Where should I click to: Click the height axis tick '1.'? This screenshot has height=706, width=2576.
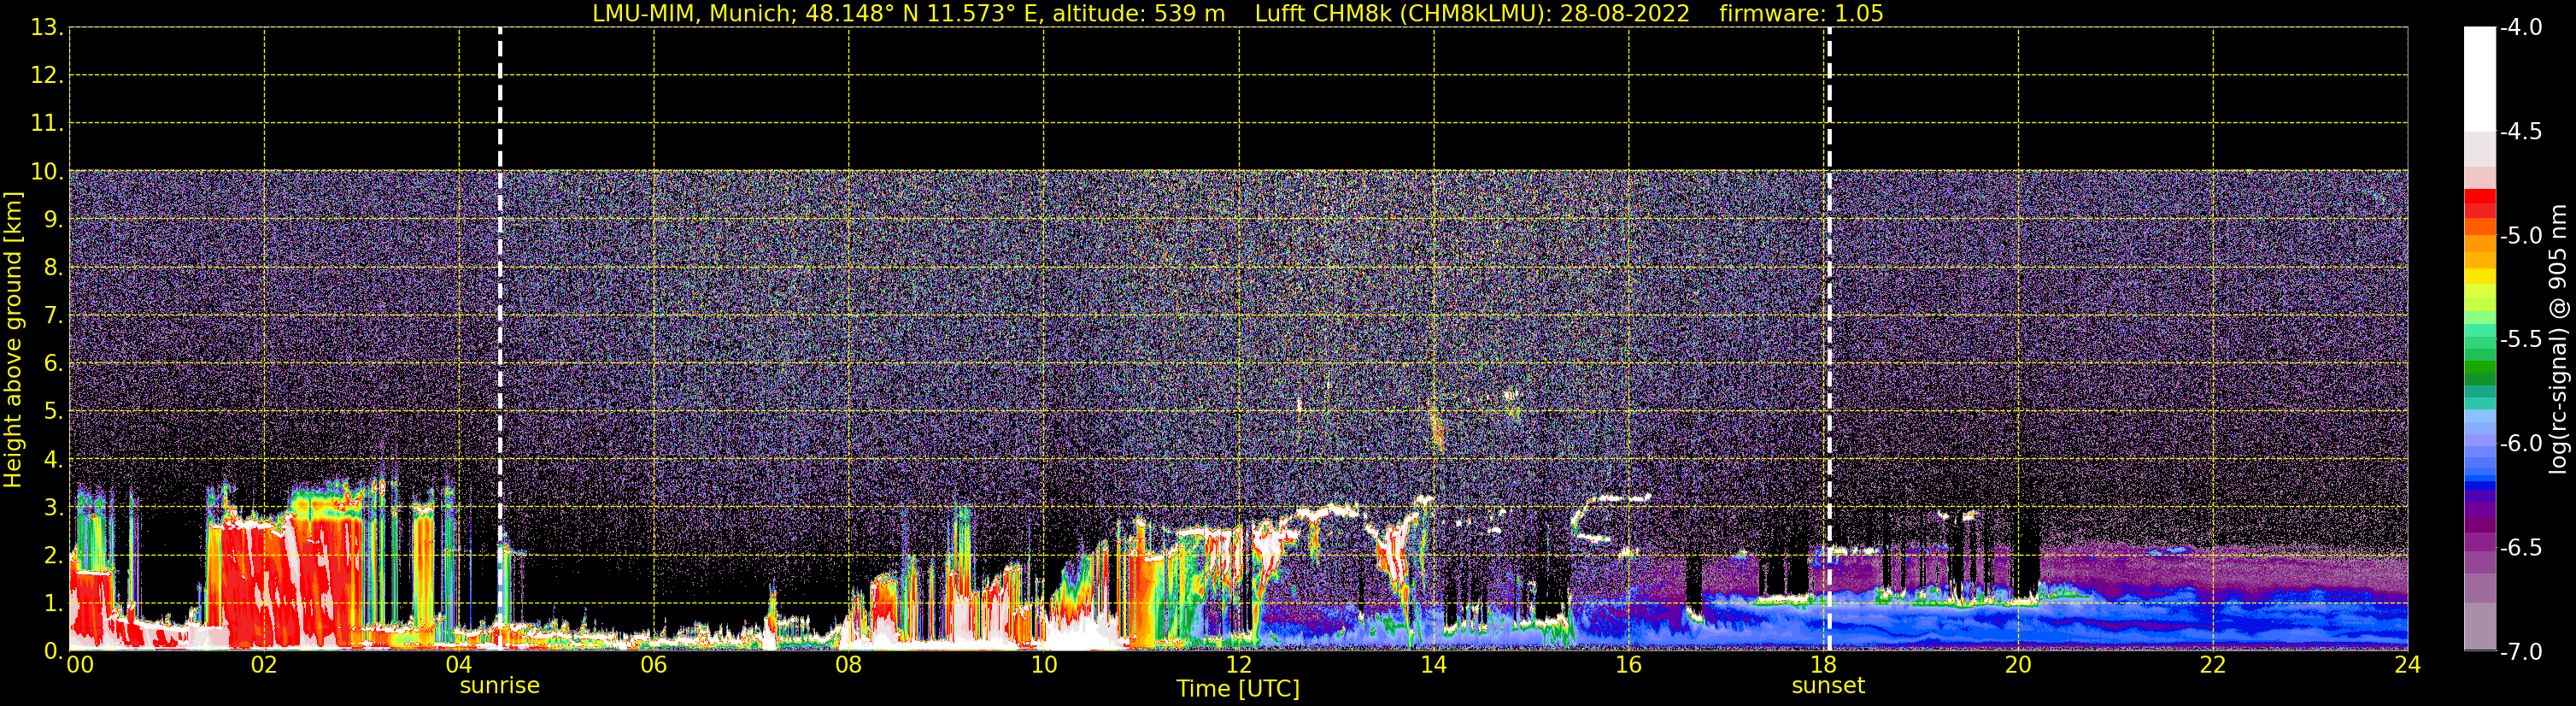(54, 604)
